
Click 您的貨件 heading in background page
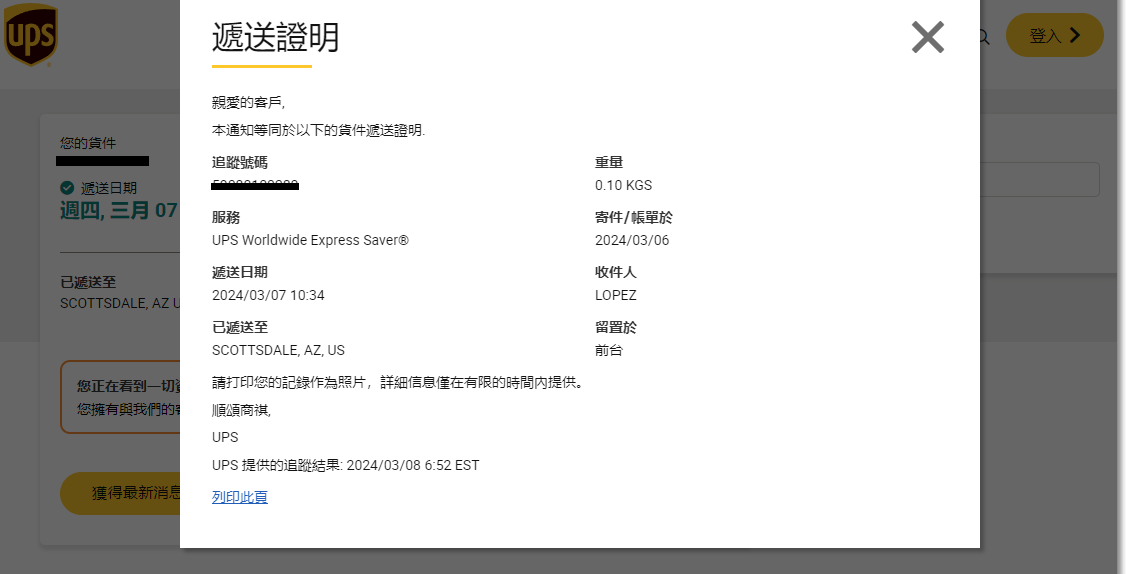[88, 143]
